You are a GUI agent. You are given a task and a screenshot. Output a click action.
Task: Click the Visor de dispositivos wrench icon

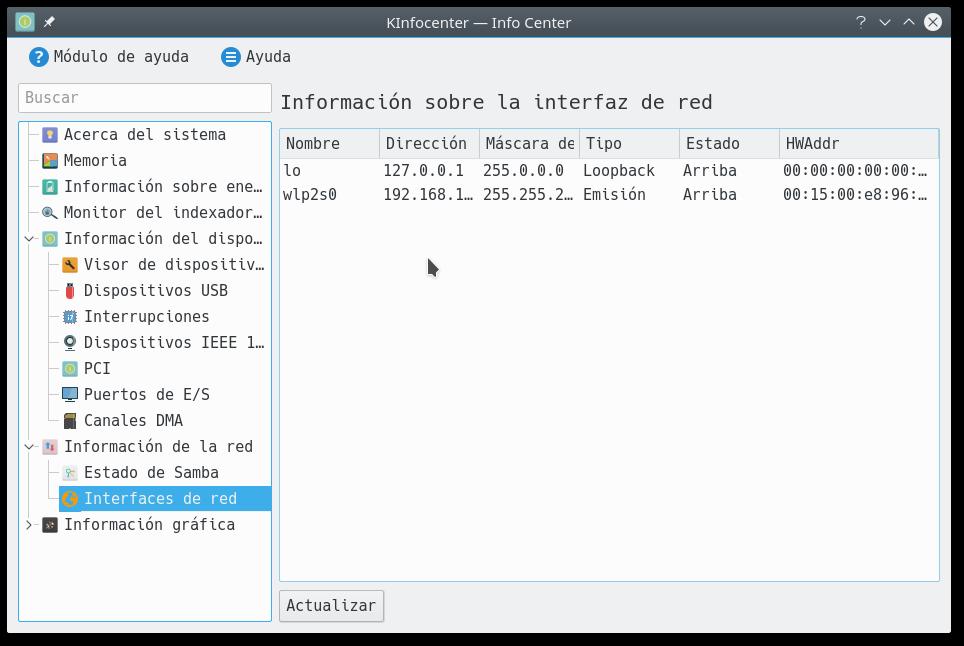click(x=69, y=264)
